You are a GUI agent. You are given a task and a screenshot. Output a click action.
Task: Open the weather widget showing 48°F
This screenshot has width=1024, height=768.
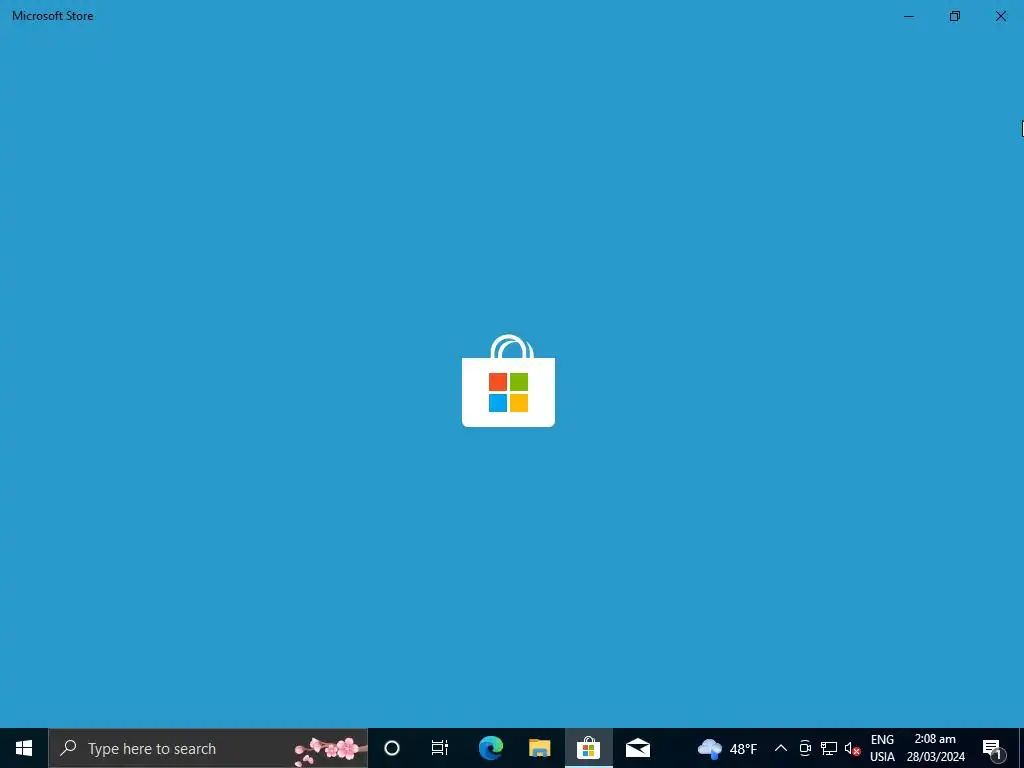click(x=728, y=748)
